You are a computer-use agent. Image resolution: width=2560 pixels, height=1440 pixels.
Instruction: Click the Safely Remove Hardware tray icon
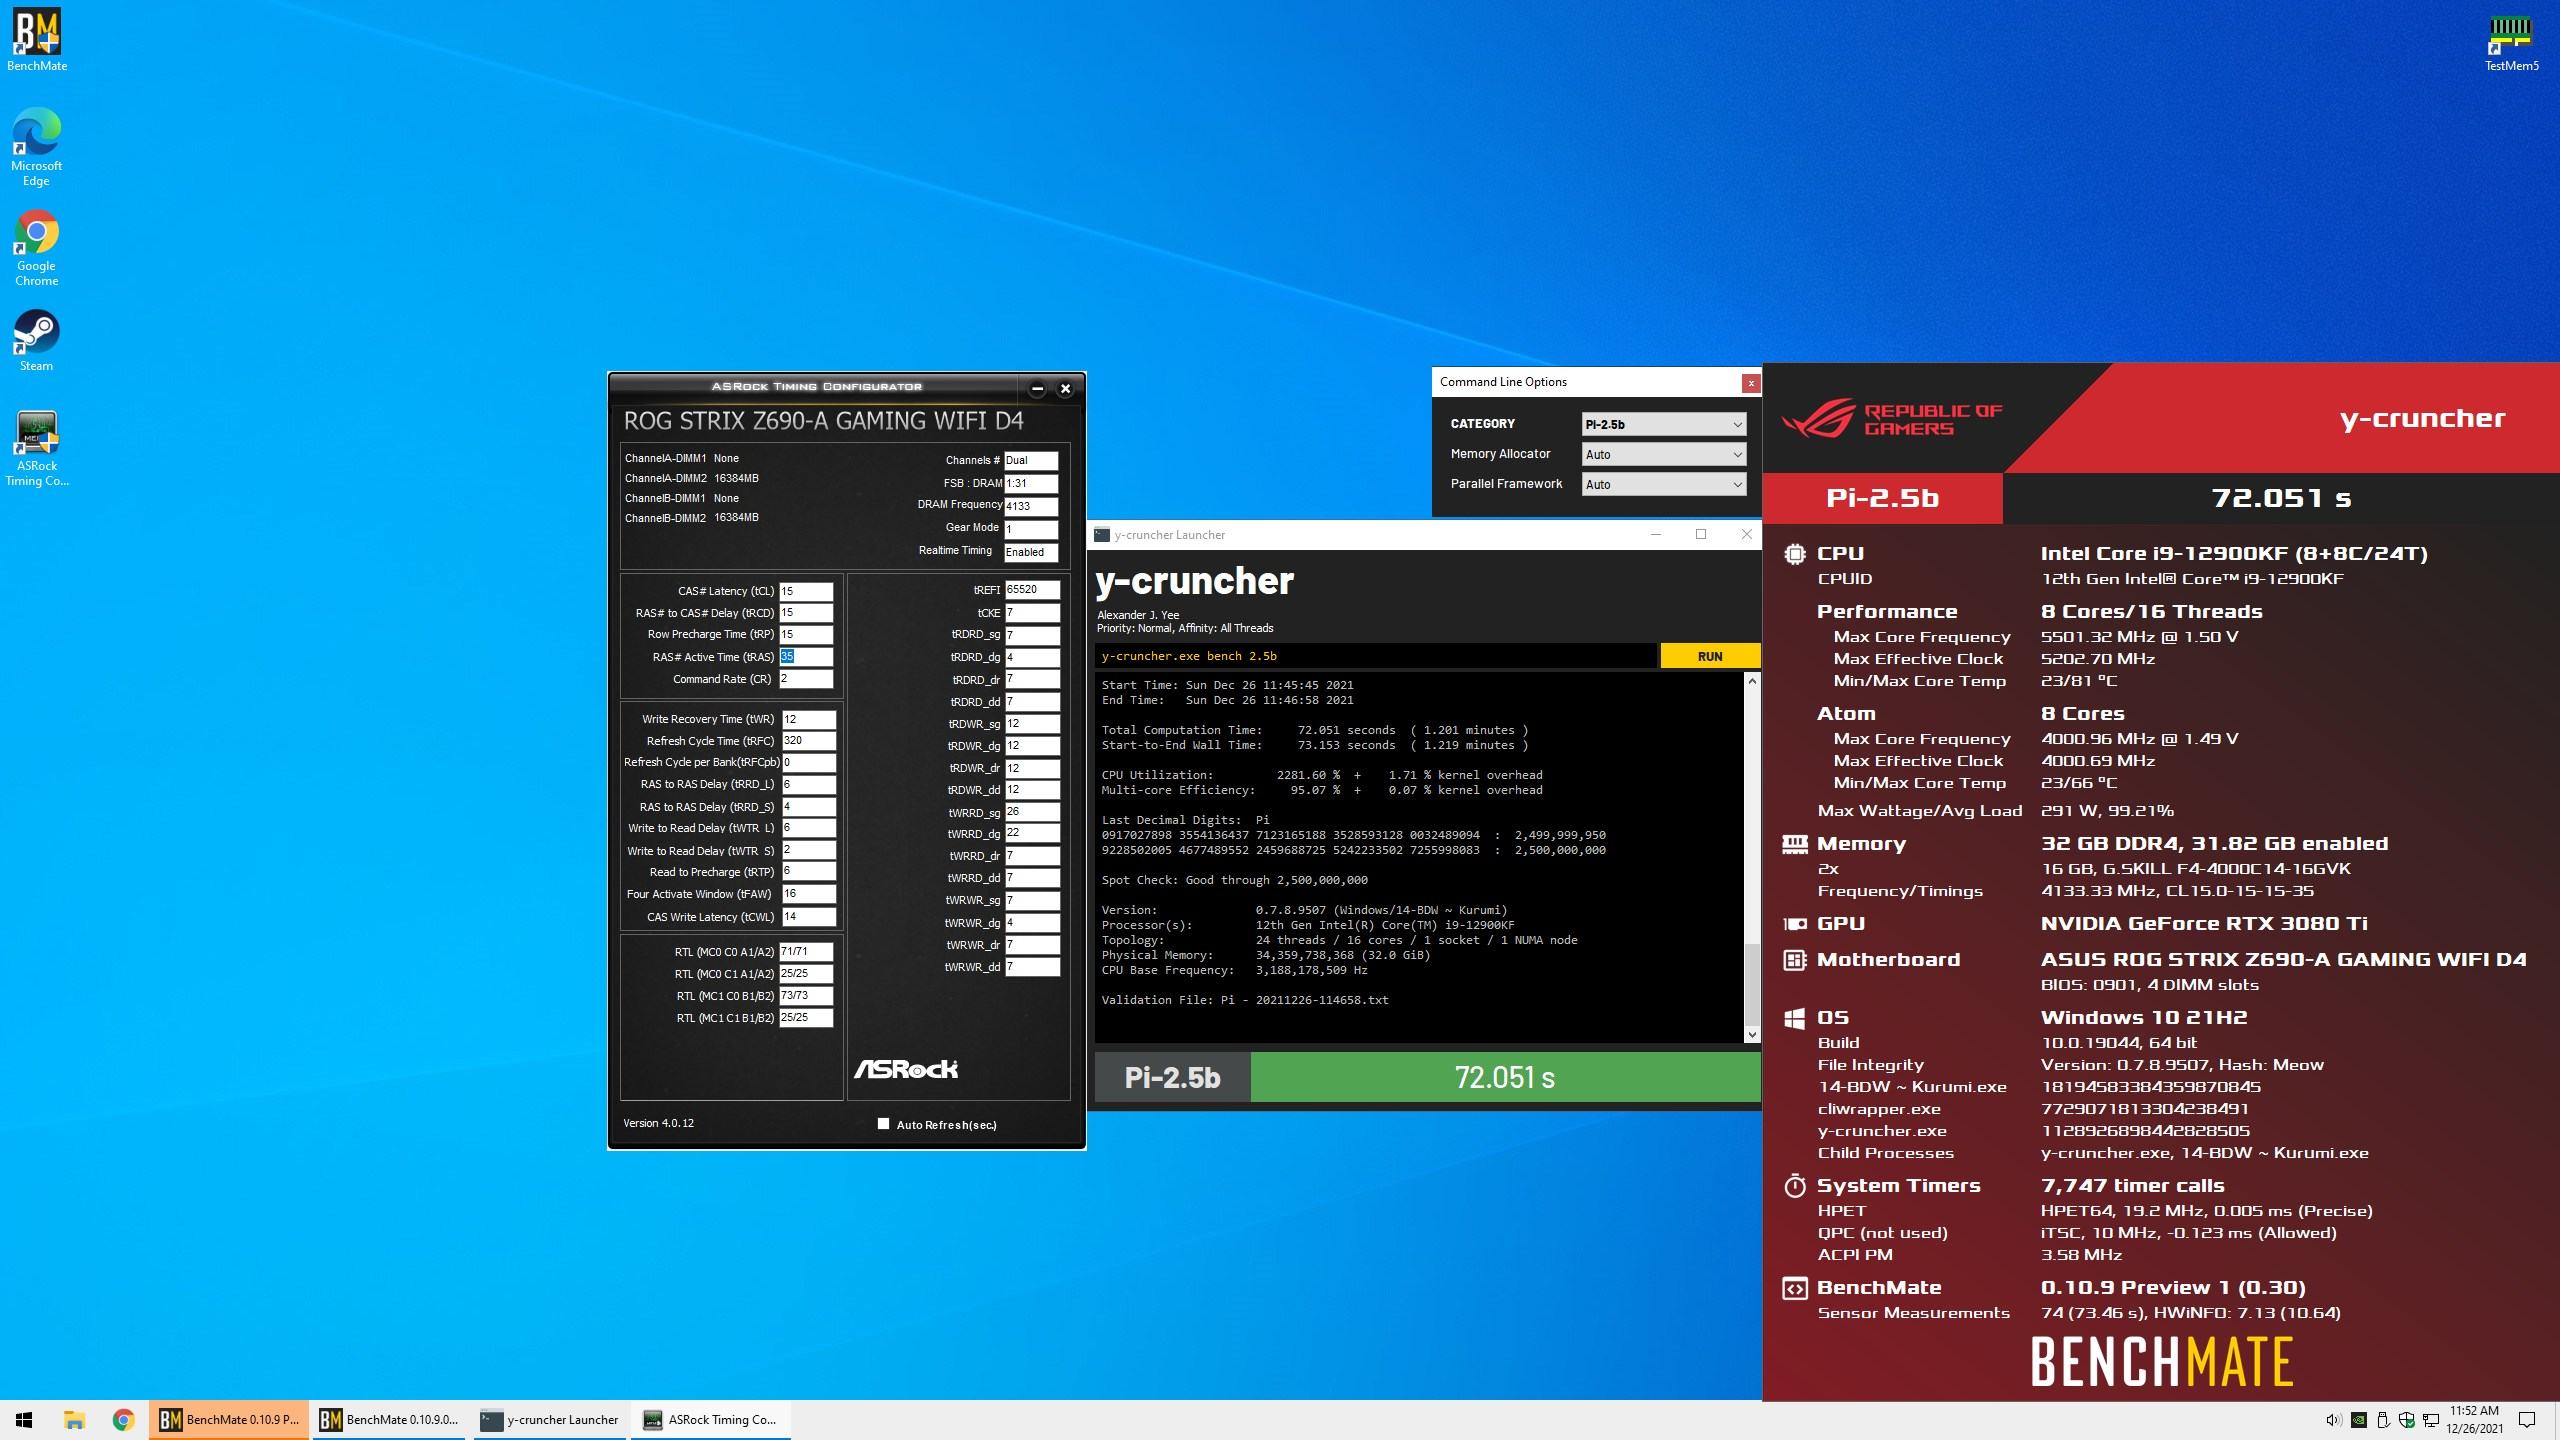[2383, 1420]
